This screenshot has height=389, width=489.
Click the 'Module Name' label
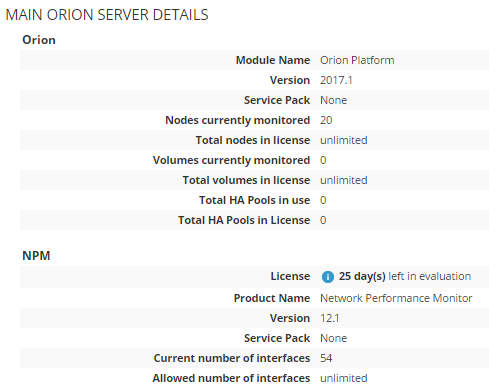tap(273, 60)
